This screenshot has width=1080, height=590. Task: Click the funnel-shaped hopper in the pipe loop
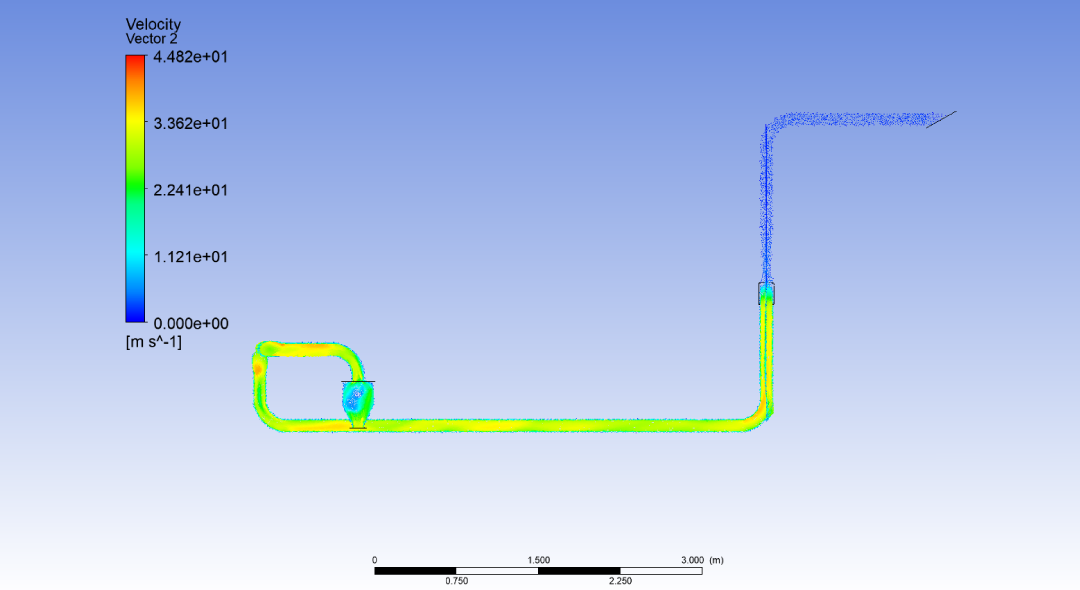pos(358,405)
